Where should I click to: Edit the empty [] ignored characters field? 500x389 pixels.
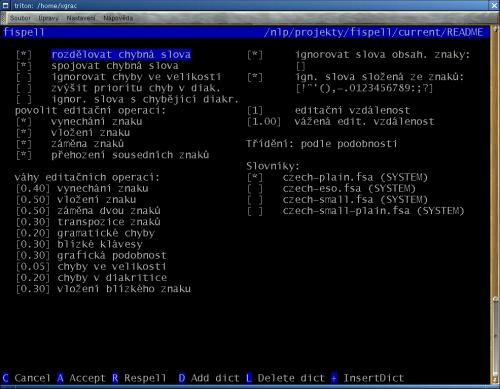301,66
